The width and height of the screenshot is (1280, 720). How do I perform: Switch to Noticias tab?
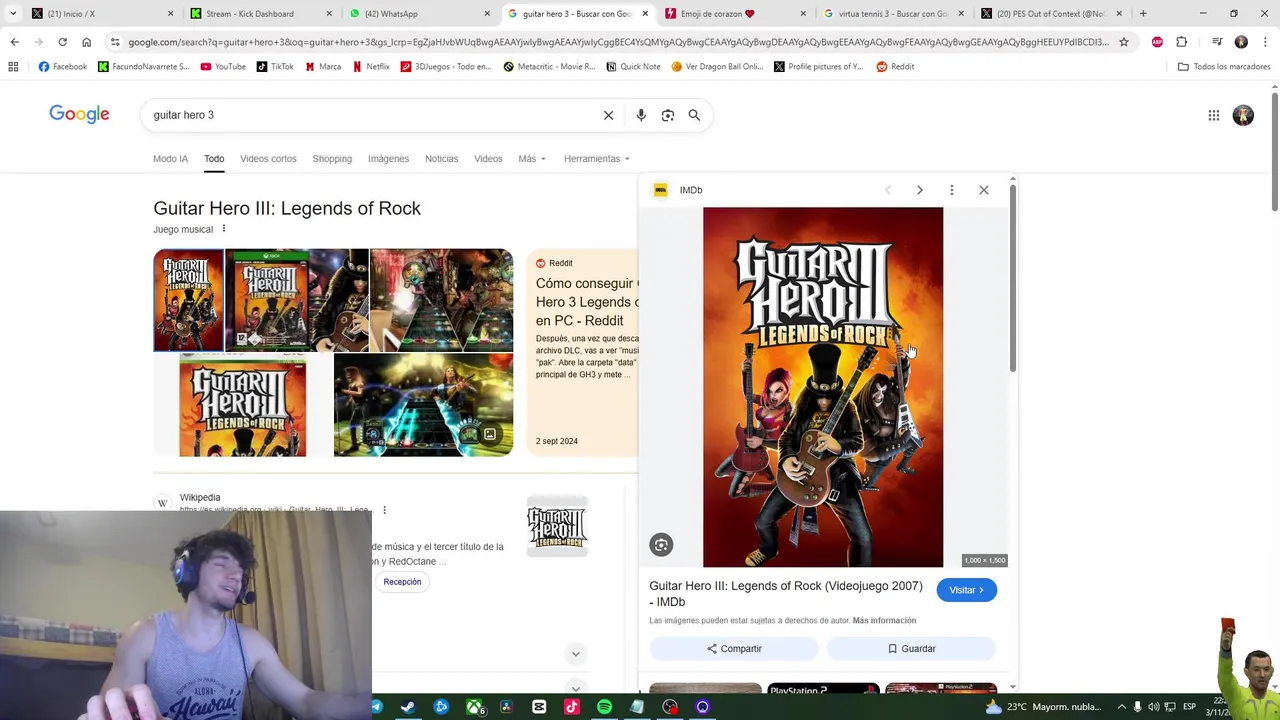(x=441, y=159)
